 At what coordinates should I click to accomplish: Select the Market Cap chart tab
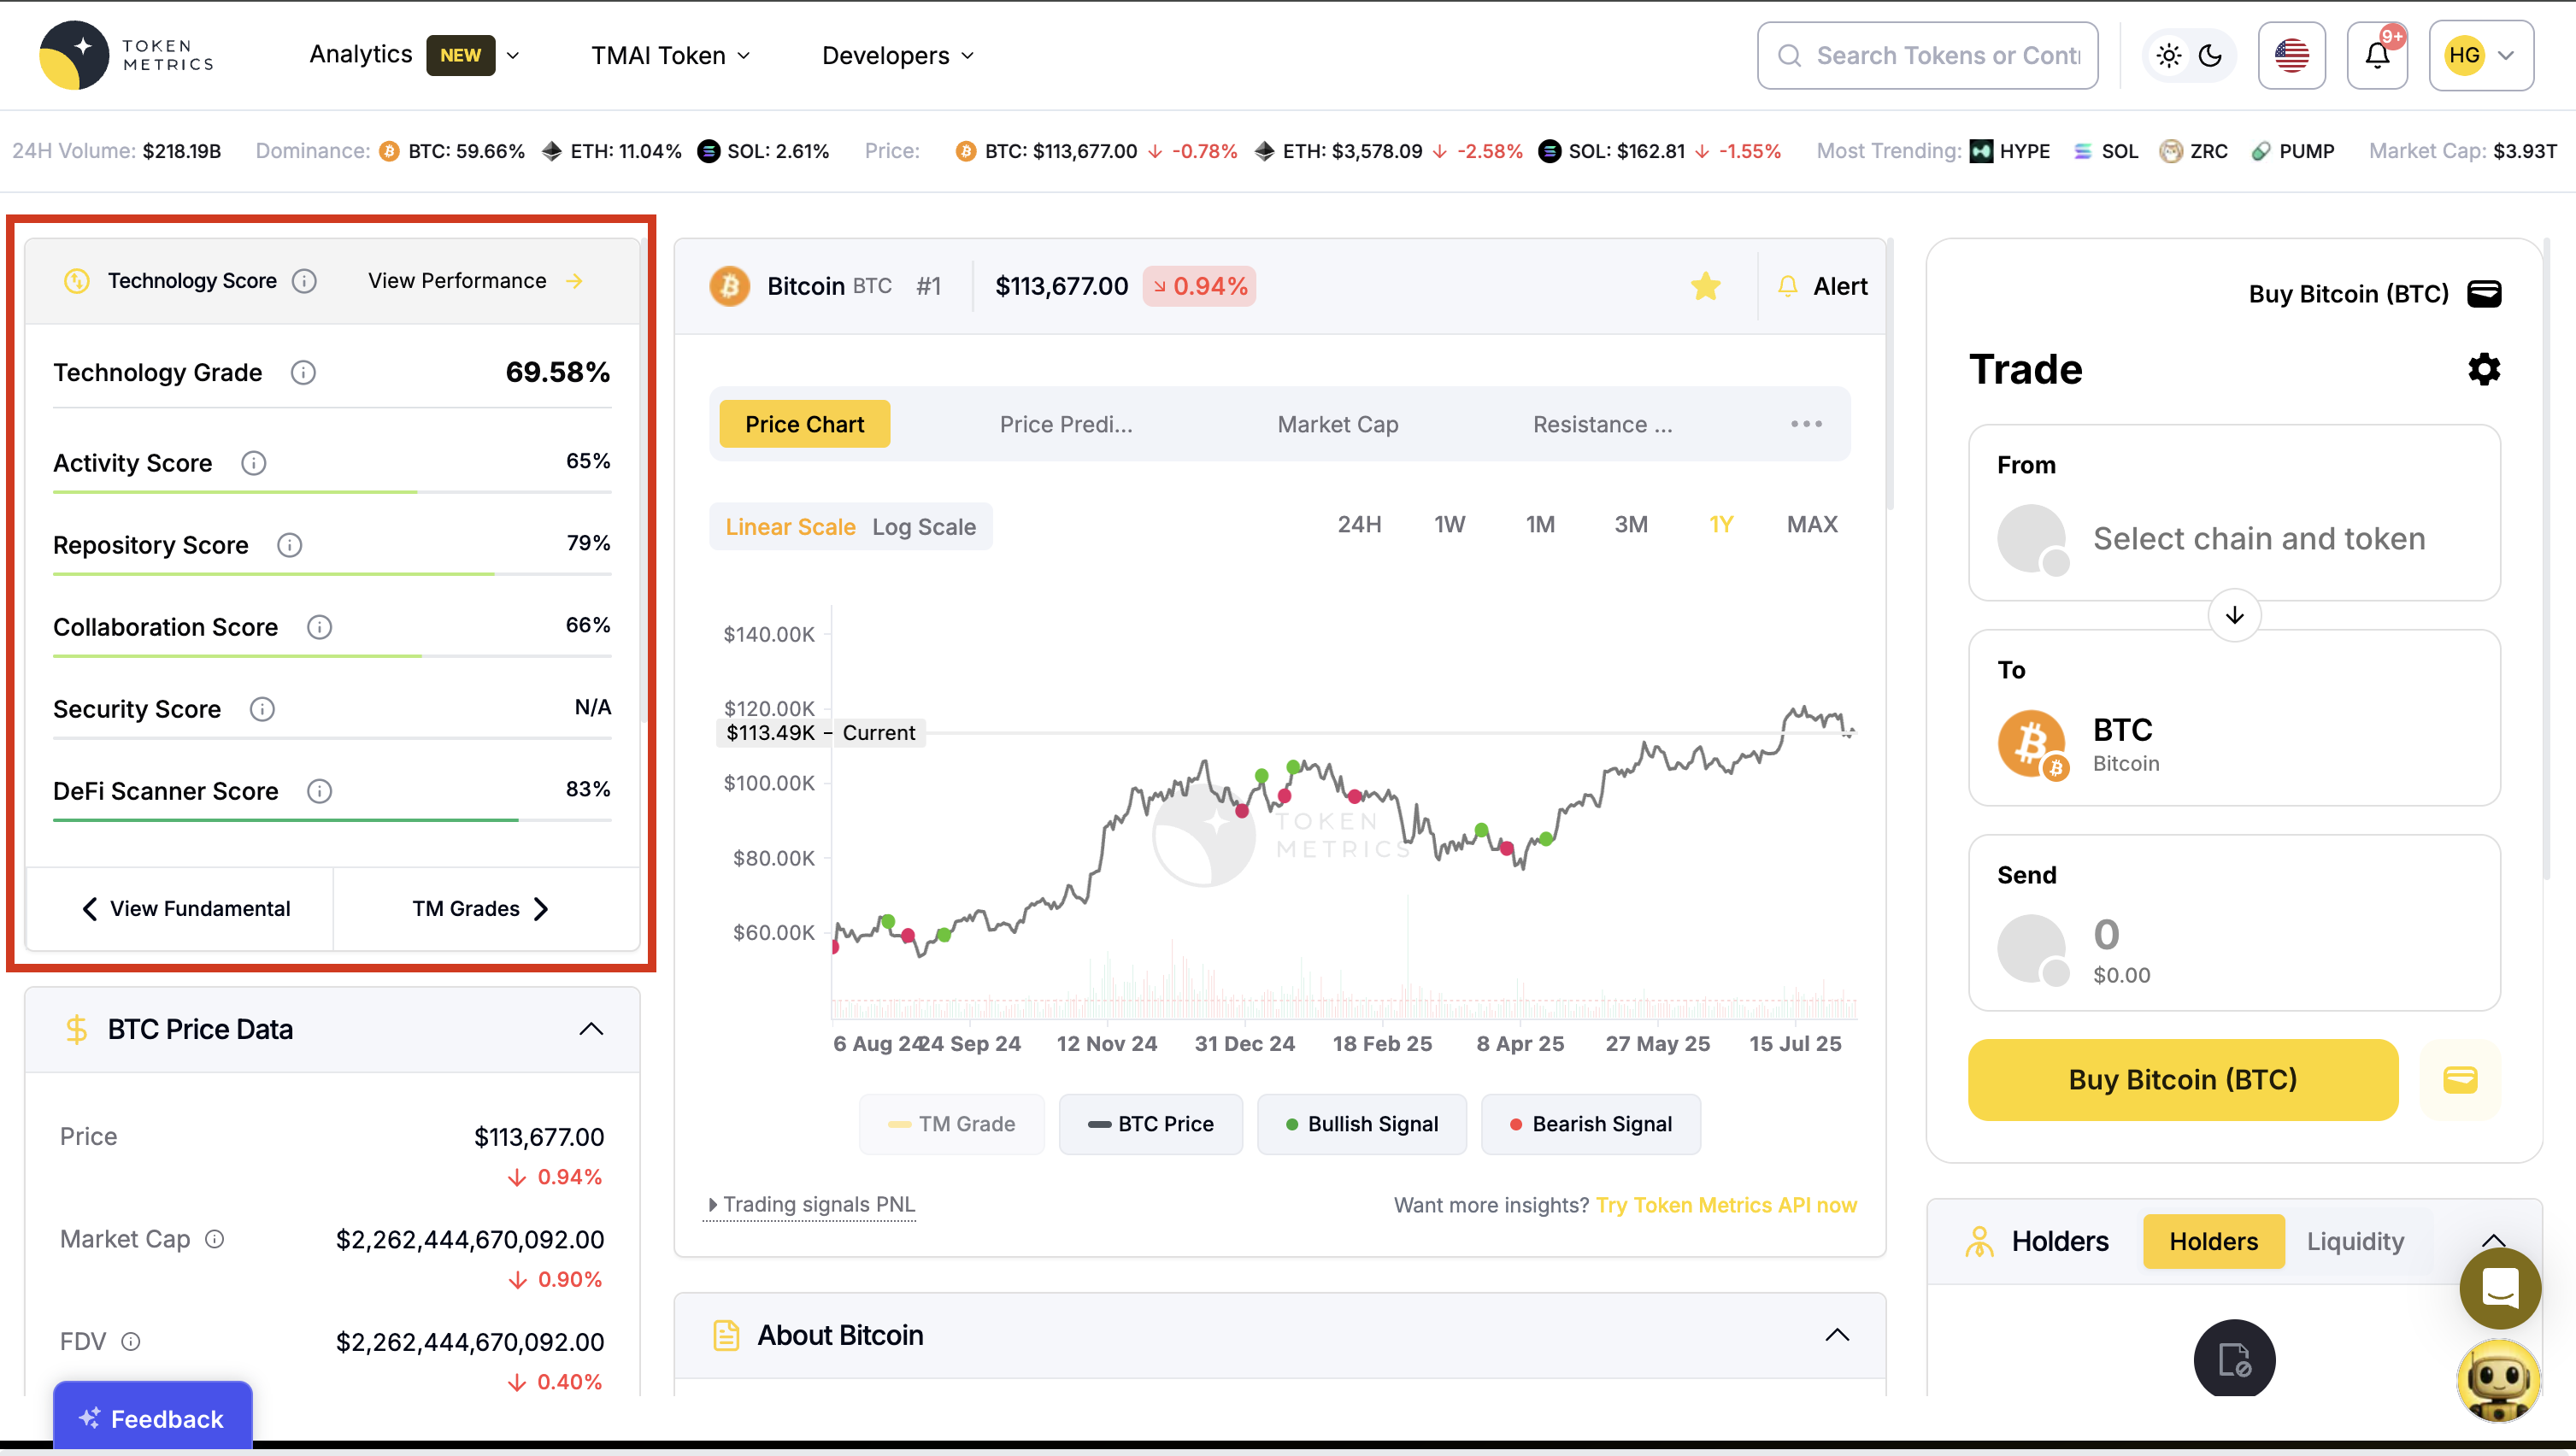point(1338,424)
